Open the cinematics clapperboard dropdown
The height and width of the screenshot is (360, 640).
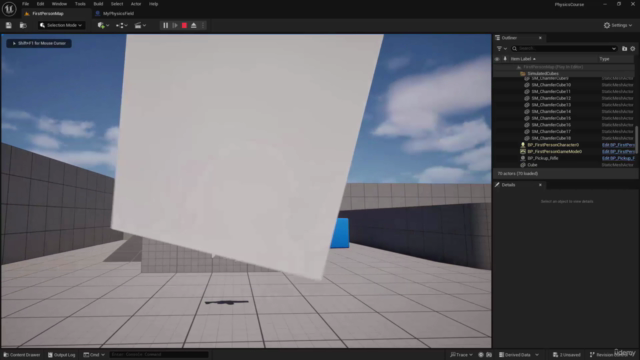coord(140,25)
